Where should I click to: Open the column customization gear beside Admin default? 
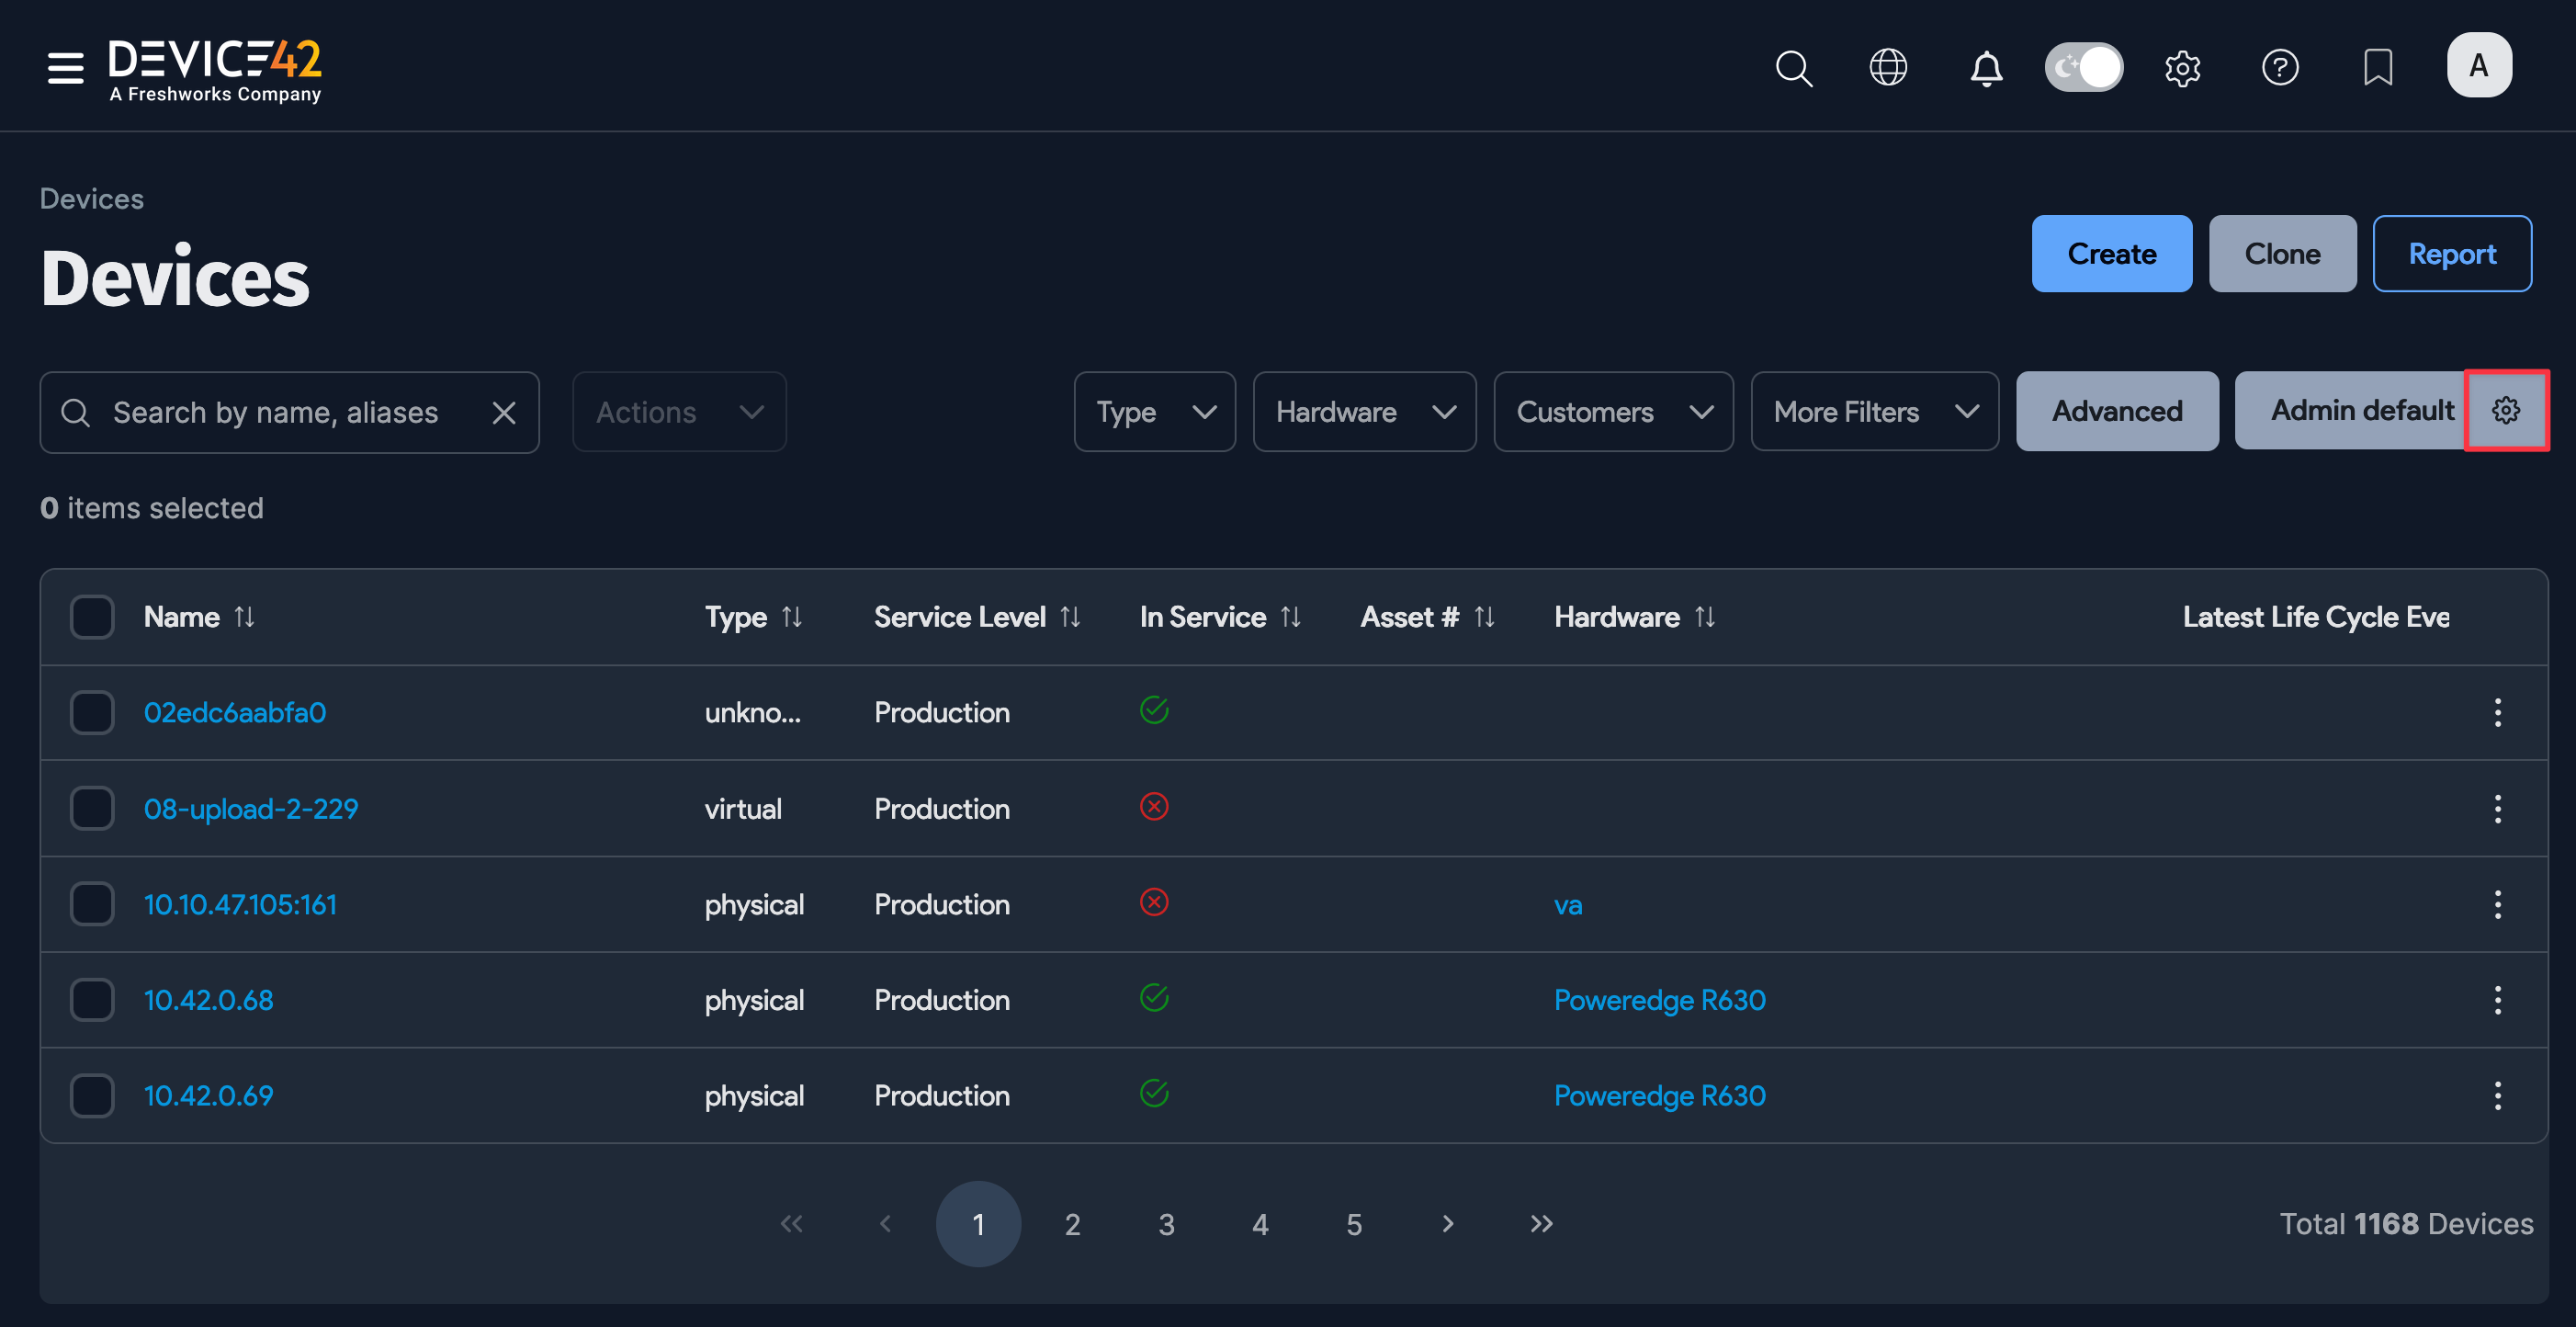click(2506, 410)
